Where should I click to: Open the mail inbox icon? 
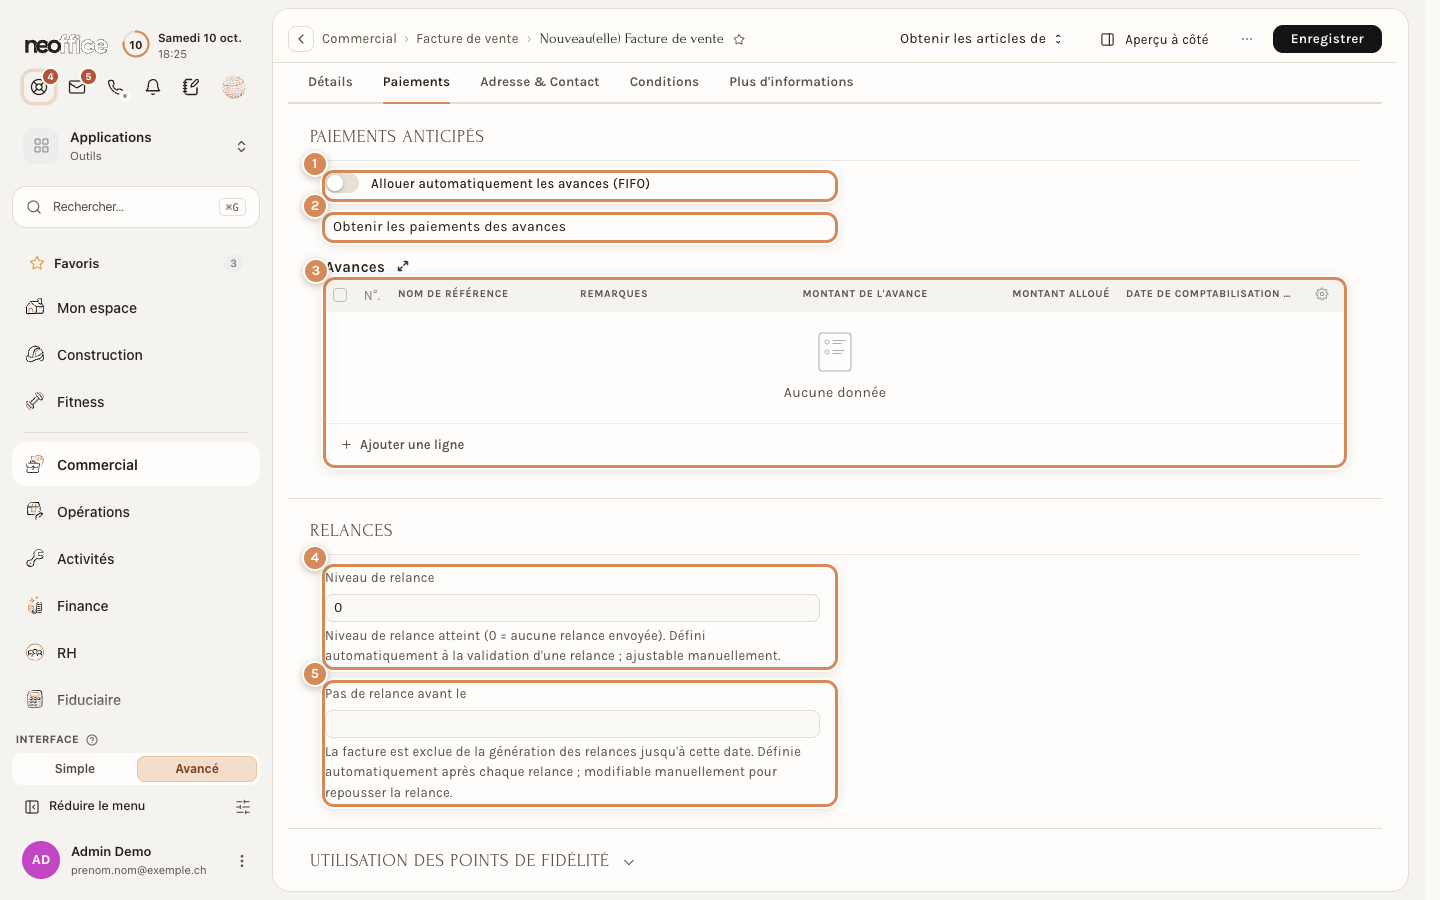77,87
